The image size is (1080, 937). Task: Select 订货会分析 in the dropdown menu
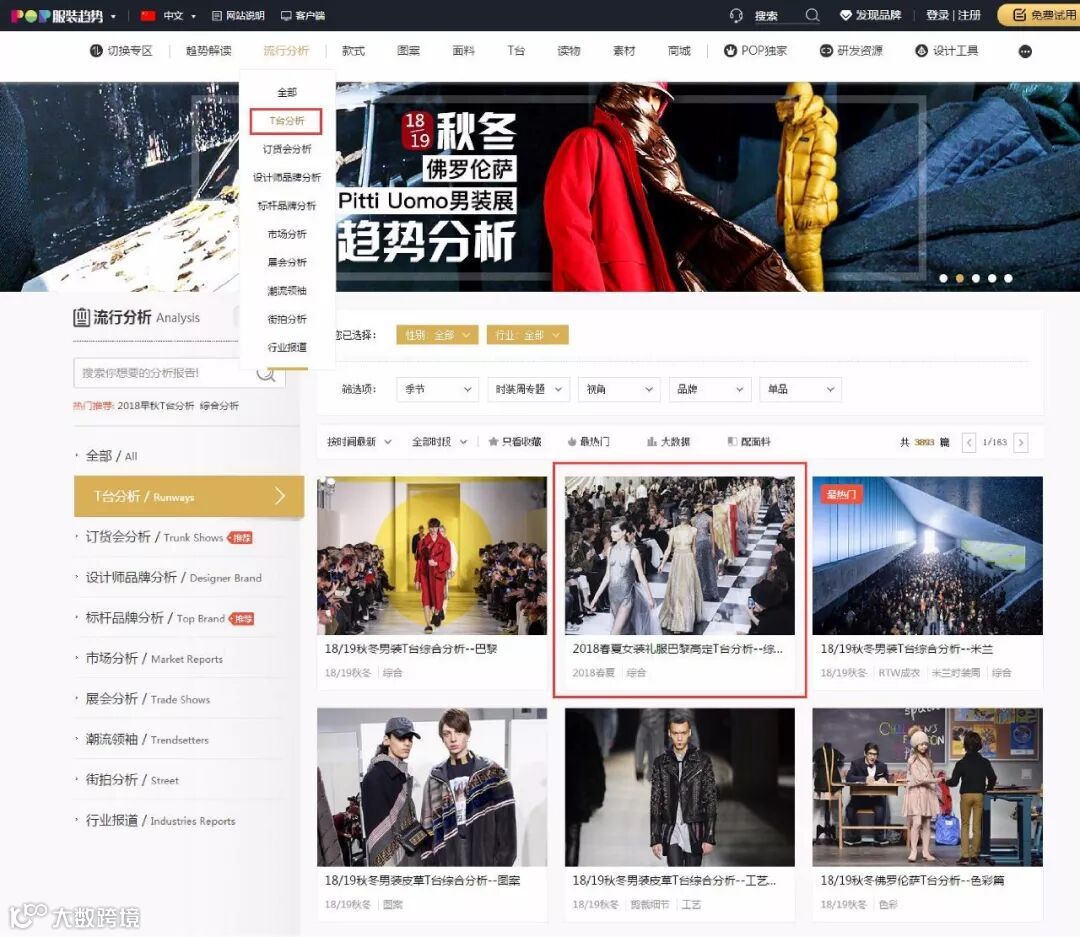(x=287, y=149)
